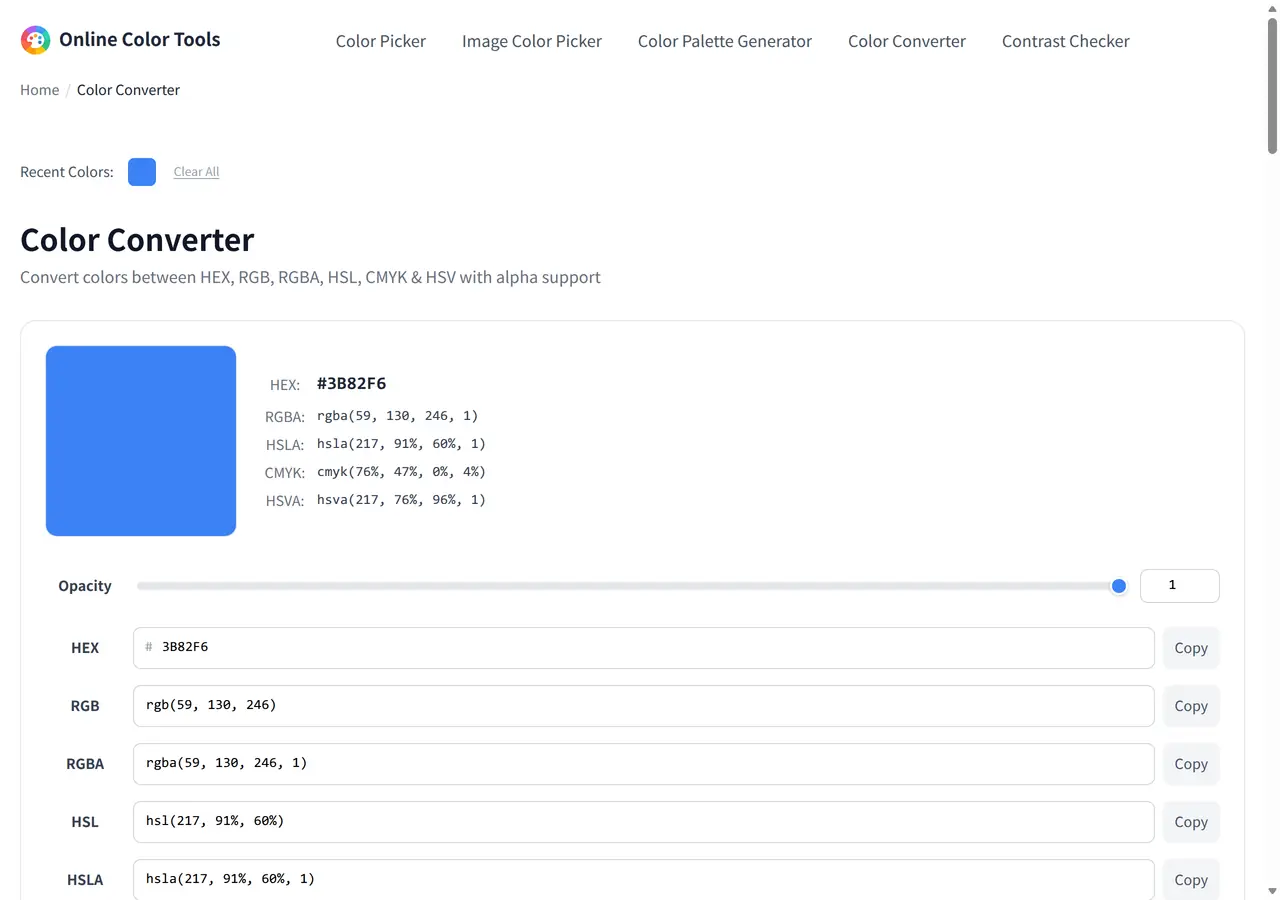Click the Online Color Tools palette logo
This screenshot has height=900, width=1280.
[x=35, y=40]
